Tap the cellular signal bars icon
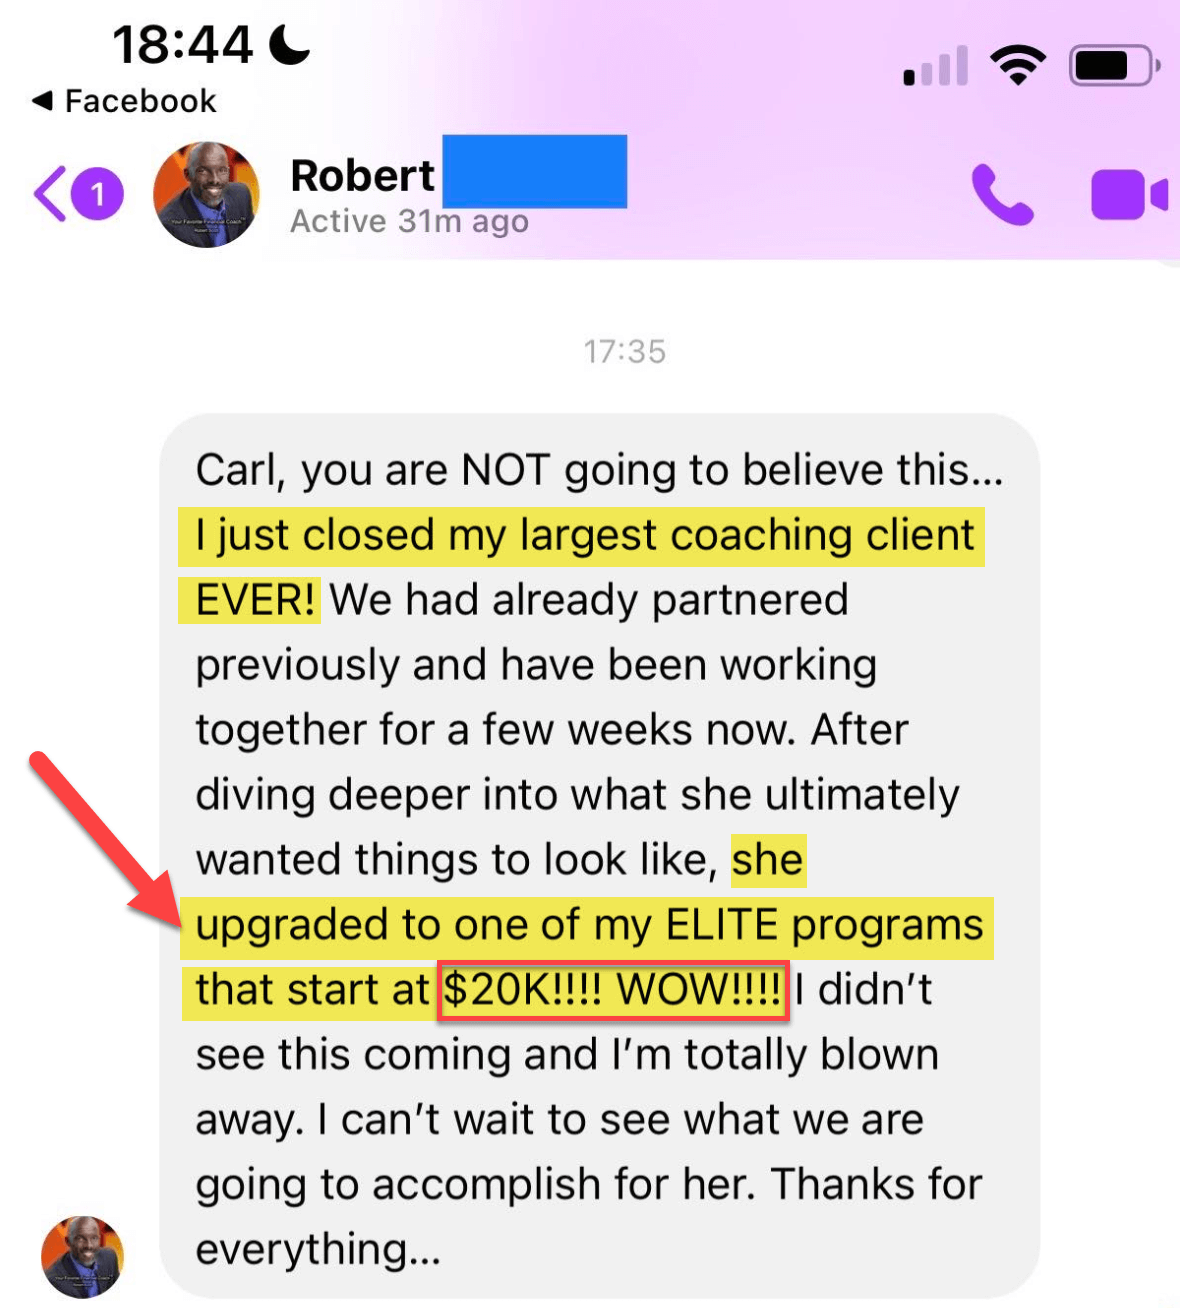The image size is (1180, 1308). tap(936, 66)
